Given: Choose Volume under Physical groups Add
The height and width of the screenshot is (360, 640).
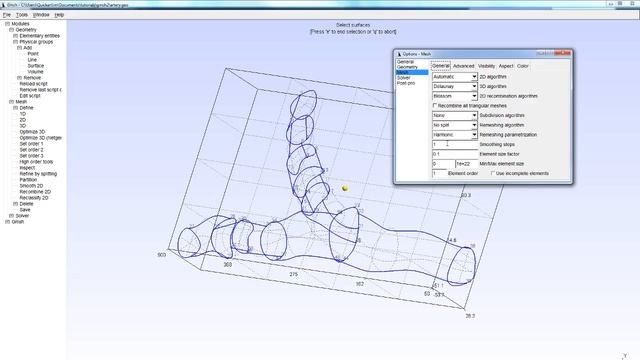Looking at the screenshot, I should click(35, 72).
